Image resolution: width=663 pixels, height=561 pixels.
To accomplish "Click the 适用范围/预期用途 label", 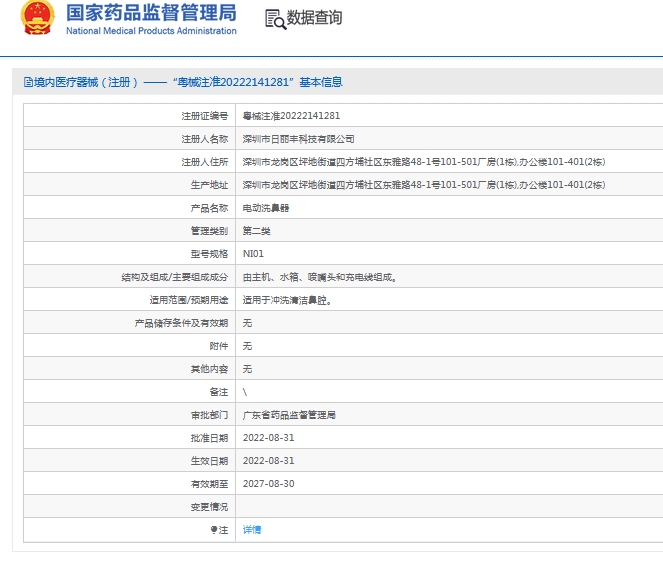I will click(x=189, y=300).
